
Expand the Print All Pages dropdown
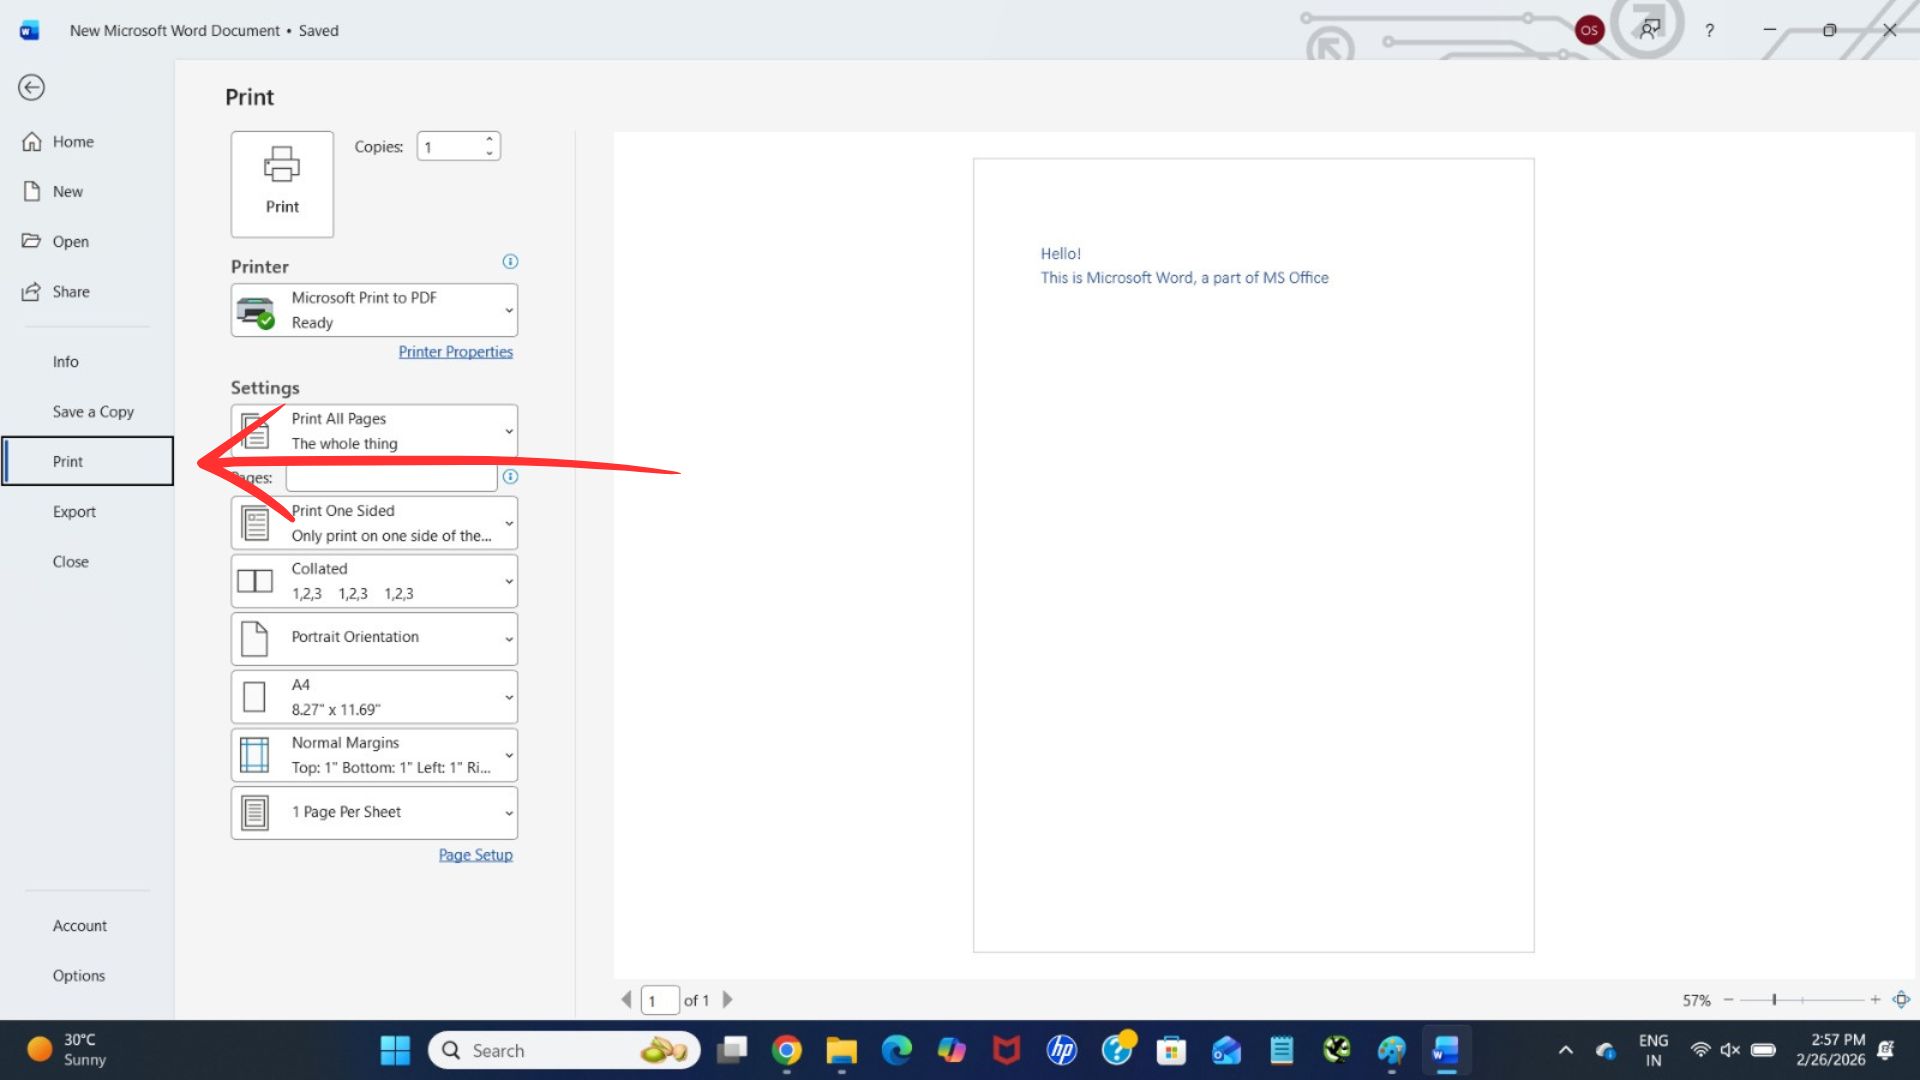pos(374,431)
